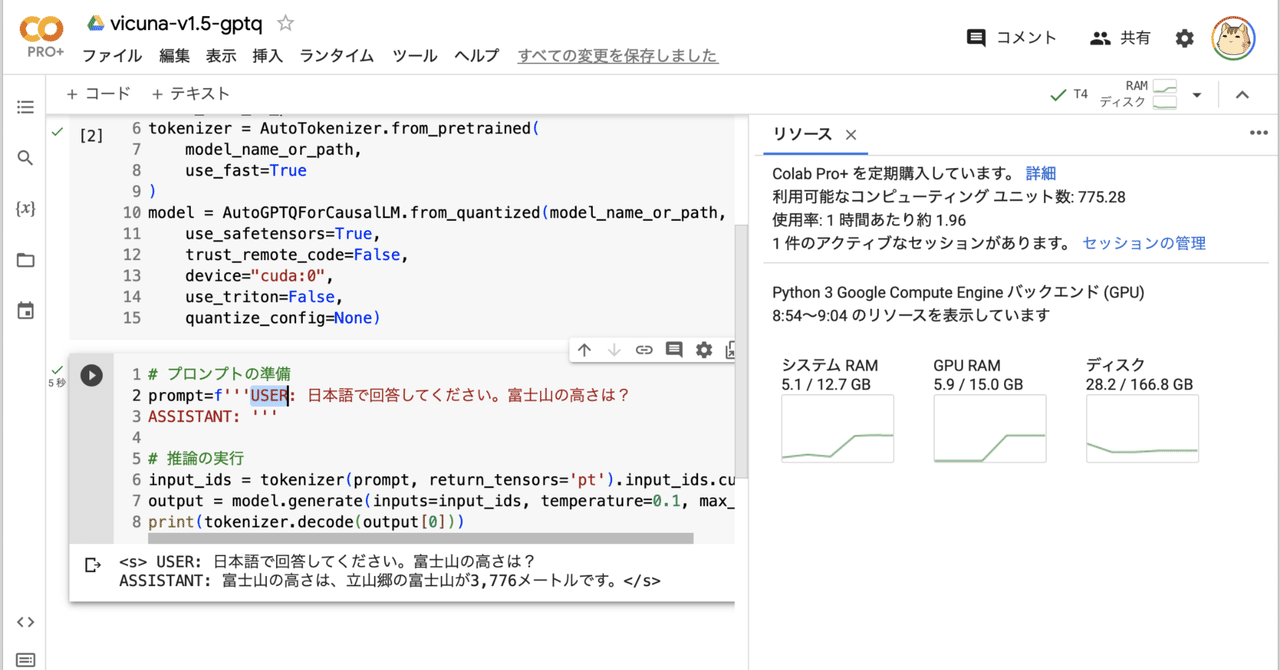Add a comment to the current cell
Viewport: 1280px width, 670px height.
point(674,350)
